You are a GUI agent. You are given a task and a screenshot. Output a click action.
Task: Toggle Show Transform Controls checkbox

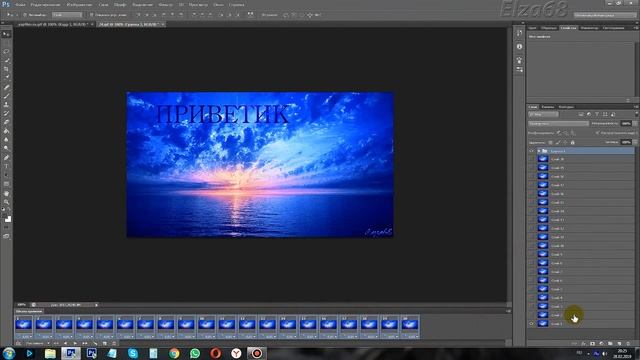(92, 15)
